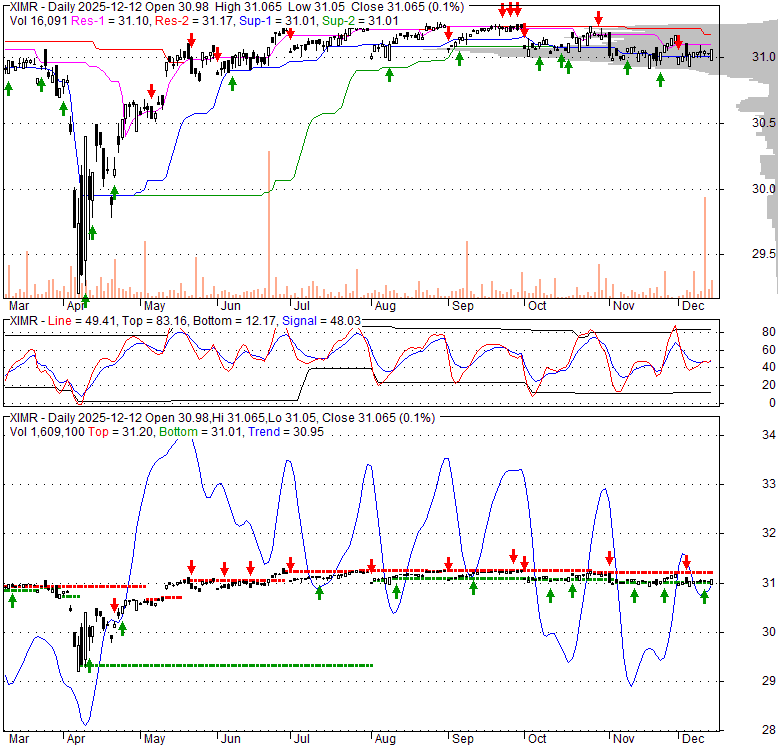The image size is (780, 745).
Task: Select the tall mid-June volume spike bar
Action: pos(268,222)
